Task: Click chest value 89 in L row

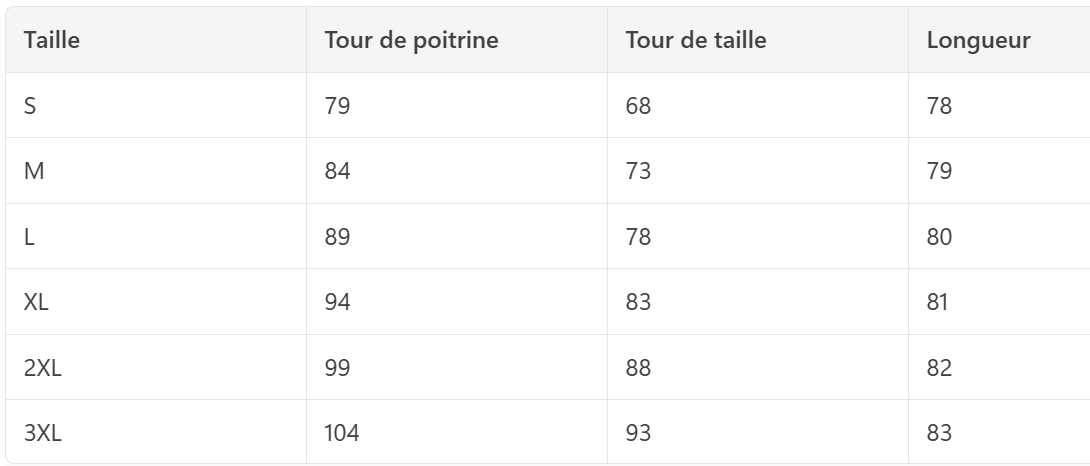Action: (x=337, y=236)
